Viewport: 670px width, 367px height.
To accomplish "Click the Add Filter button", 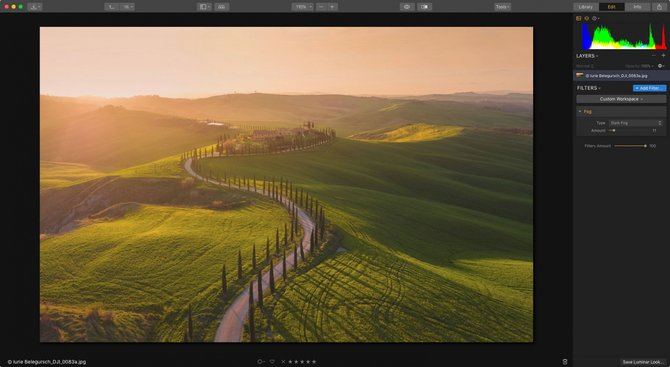I will pos(649,88).
